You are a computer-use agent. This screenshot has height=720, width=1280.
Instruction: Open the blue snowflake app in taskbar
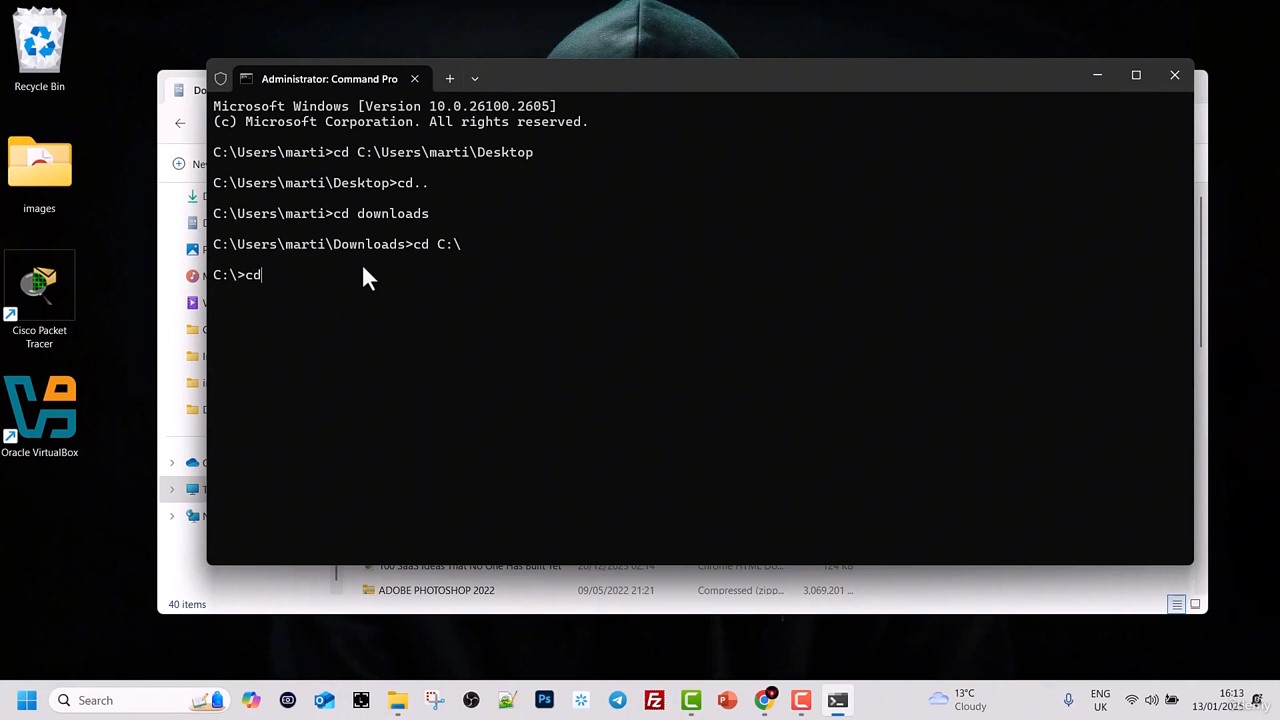tap(581, 700)
